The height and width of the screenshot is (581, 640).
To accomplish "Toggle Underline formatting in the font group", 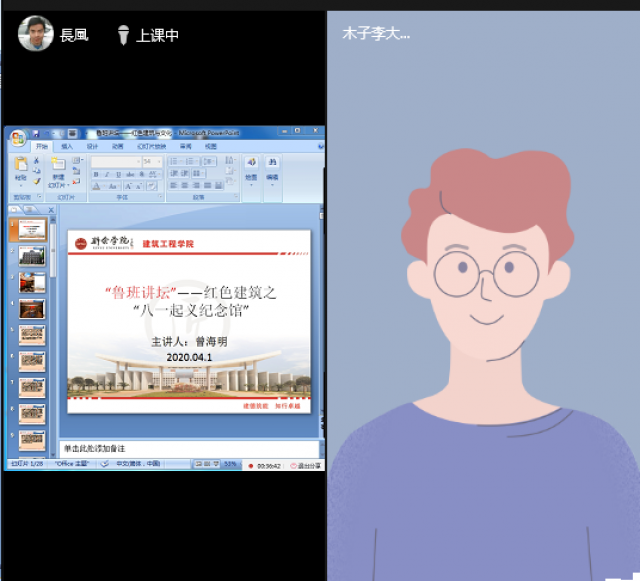I will [x=116, y=174].
